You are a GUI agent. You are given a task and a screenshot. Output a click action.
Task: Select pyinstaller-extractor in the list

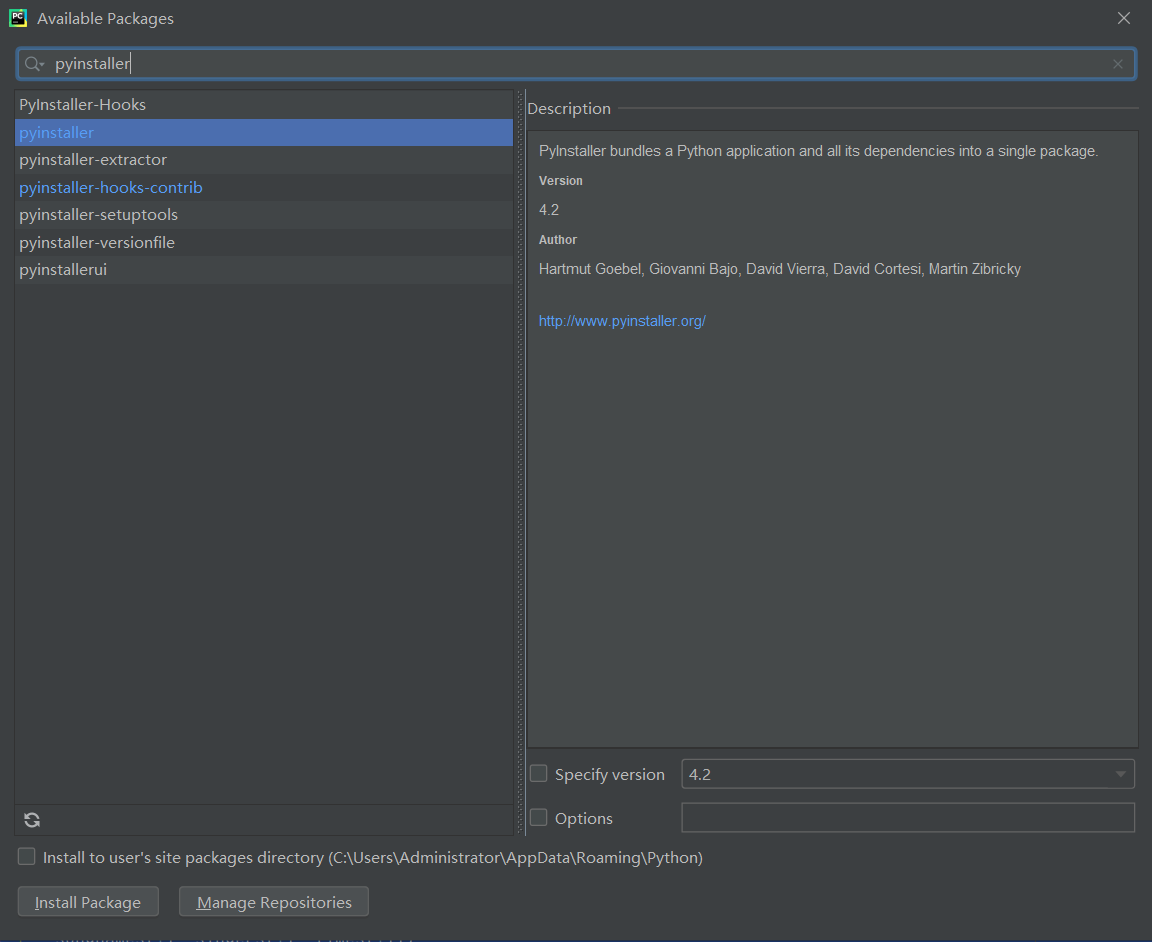pos(264,160)
